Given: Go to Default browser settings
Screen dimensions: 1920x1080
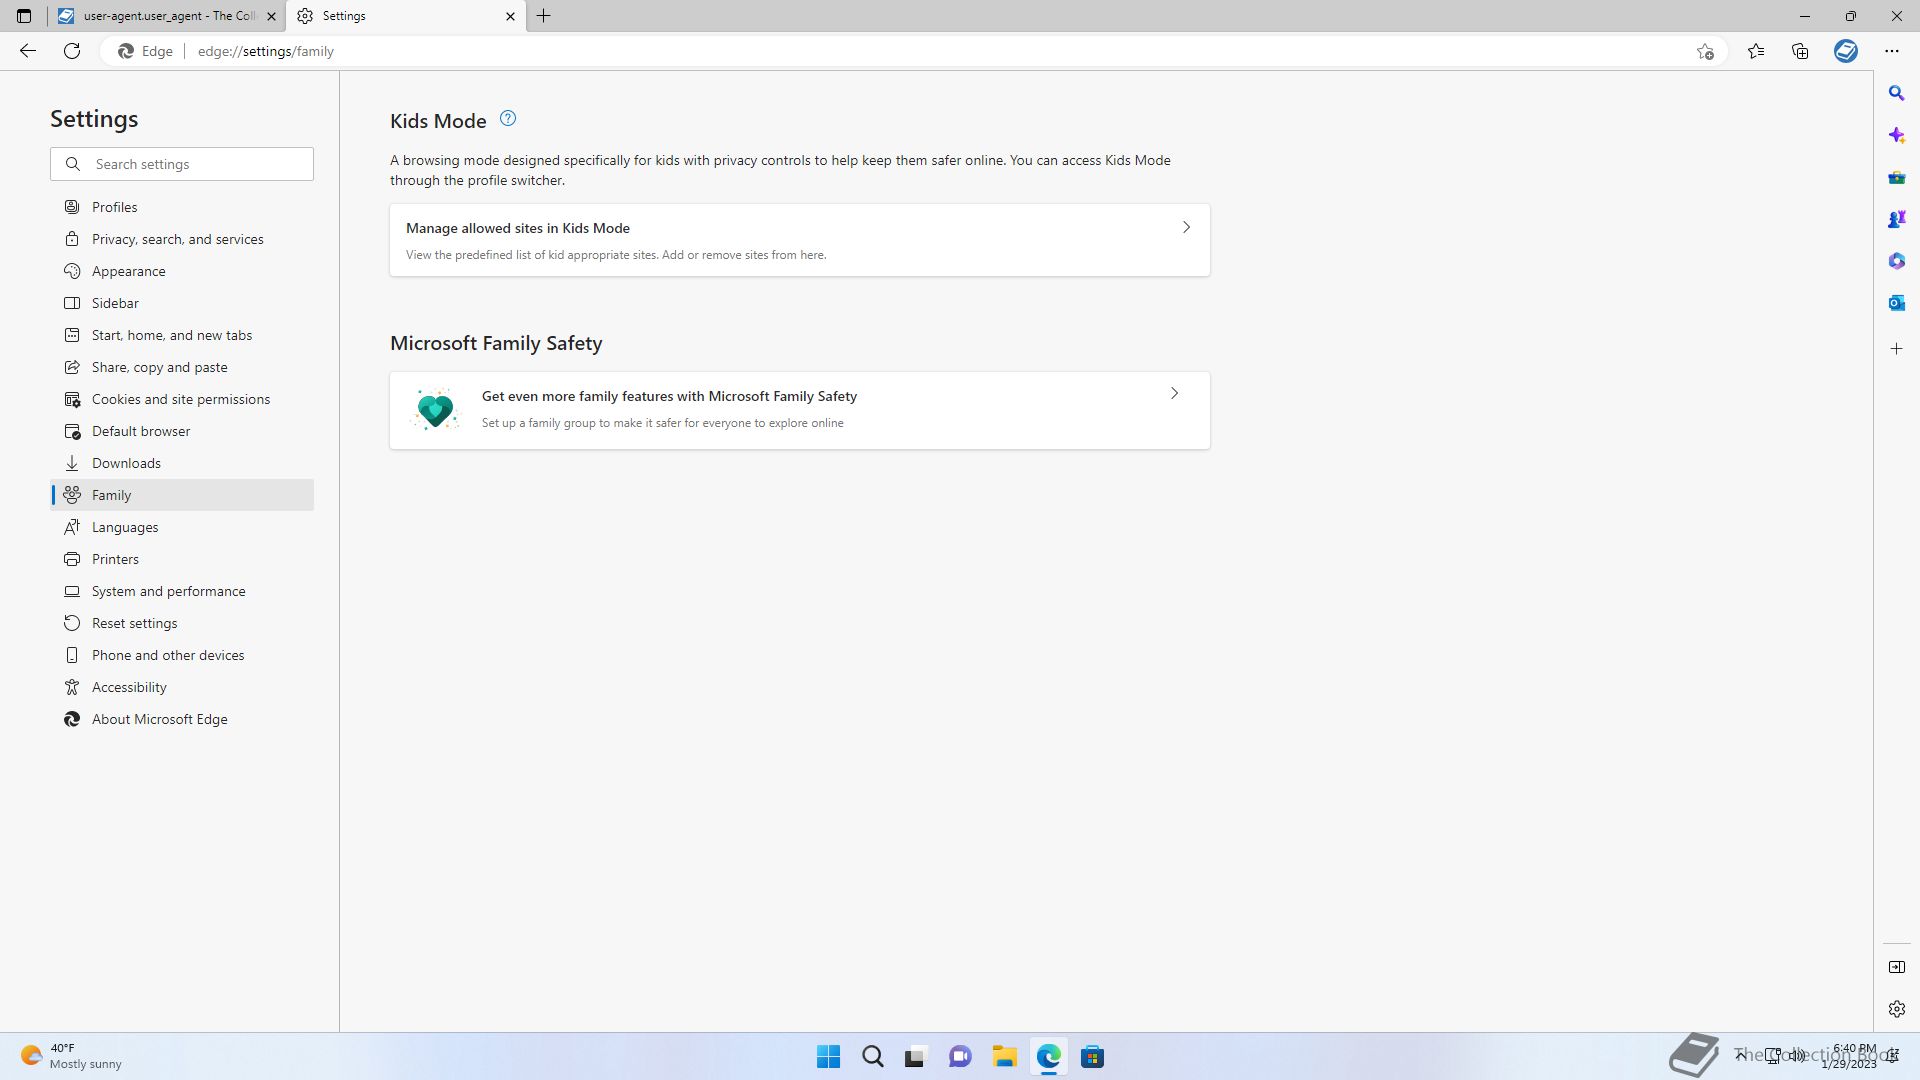Looking at the screenshot, I should click(182, 431).
